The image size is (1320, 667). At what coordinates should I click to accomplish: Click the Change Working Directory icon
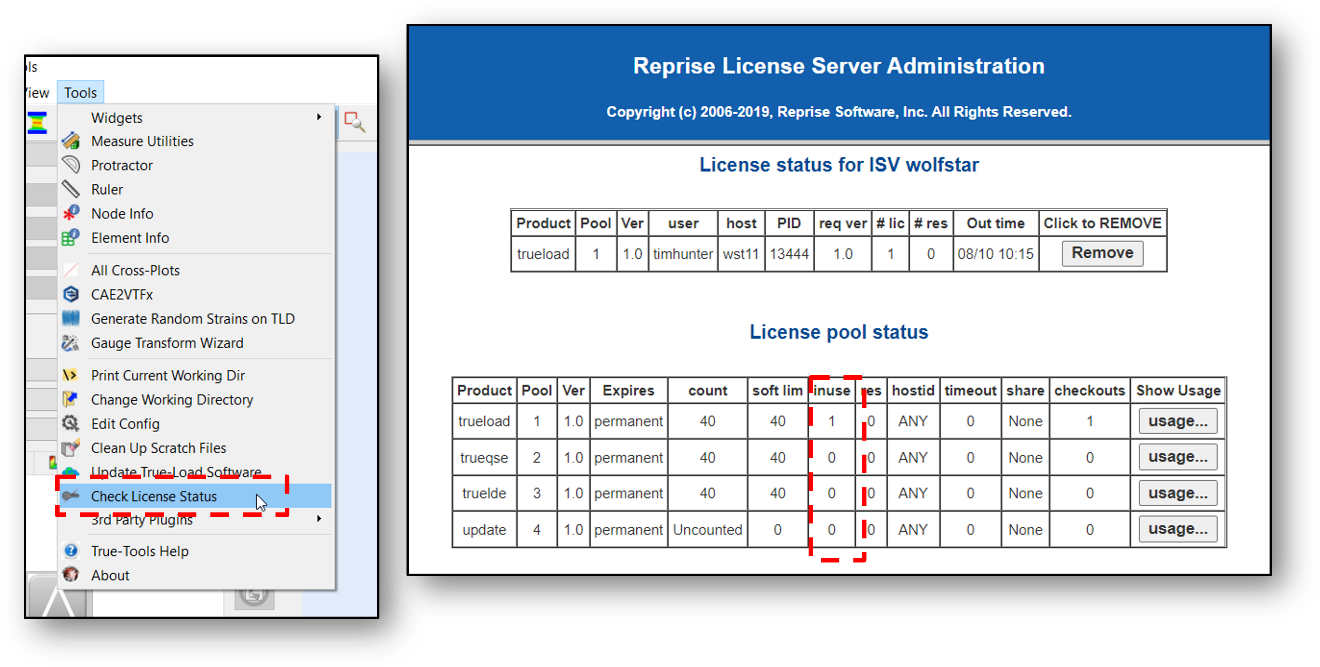(x=71, y=400)
